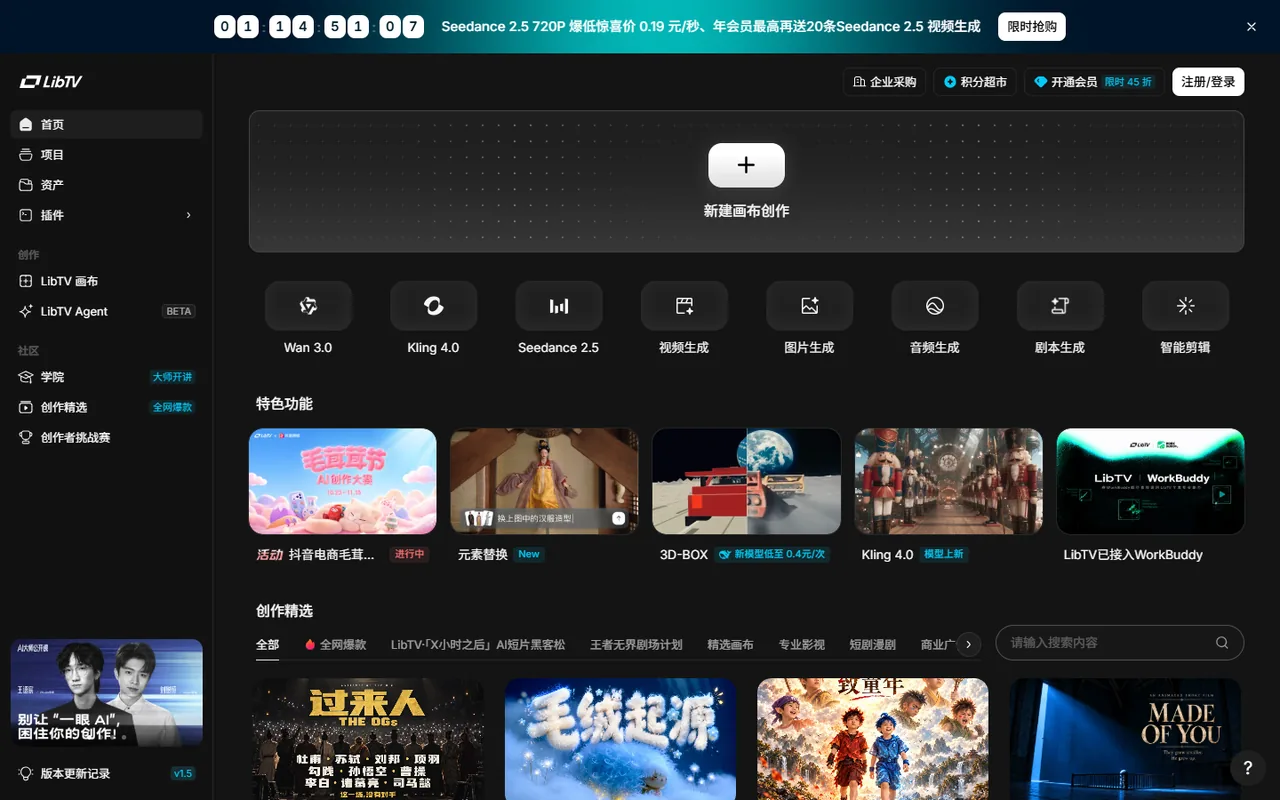Open the 过来人 THE OGs video card

[368, 739]
